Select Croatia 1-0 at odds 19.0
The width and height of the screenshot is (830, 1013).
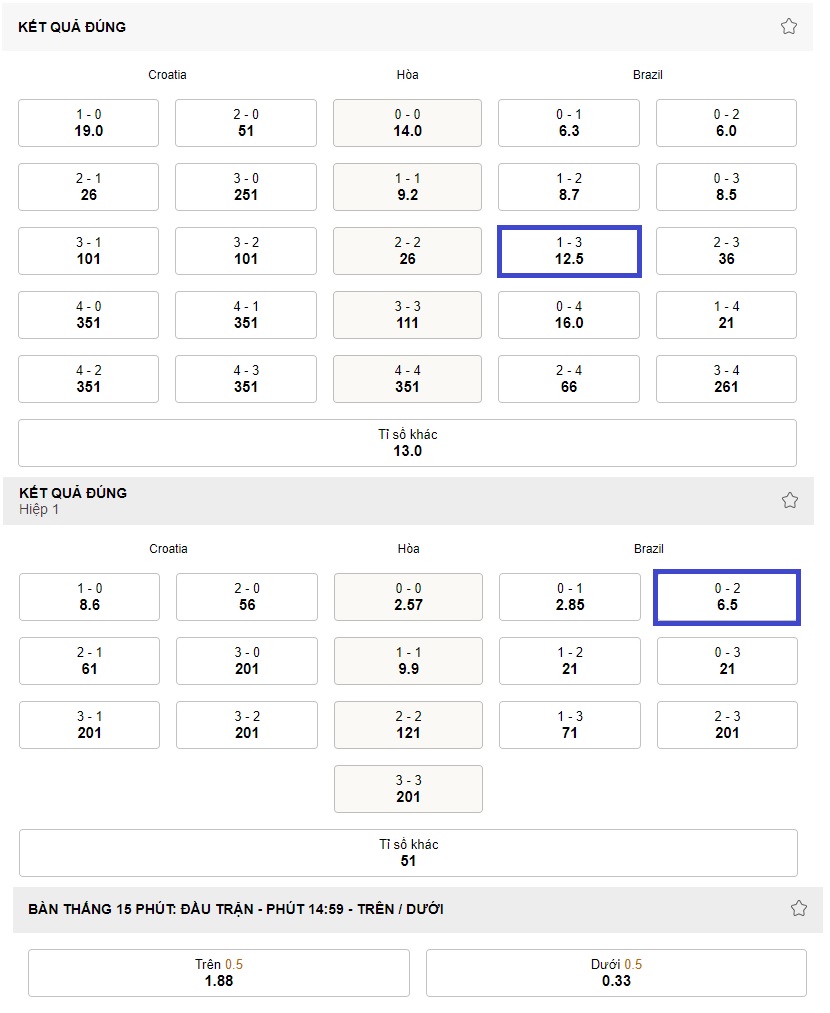(88, 123)
